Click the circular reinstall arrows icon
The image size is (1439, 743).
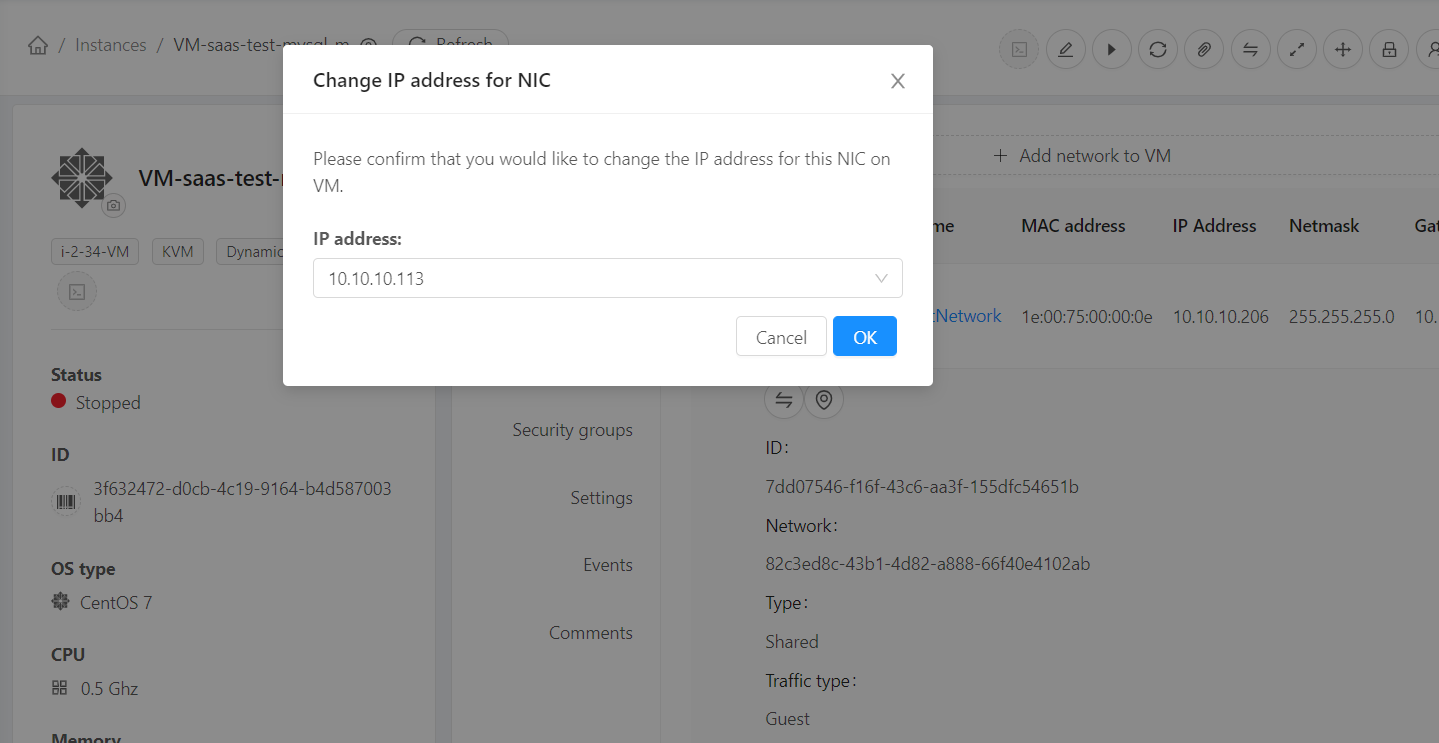[1158, 49]
